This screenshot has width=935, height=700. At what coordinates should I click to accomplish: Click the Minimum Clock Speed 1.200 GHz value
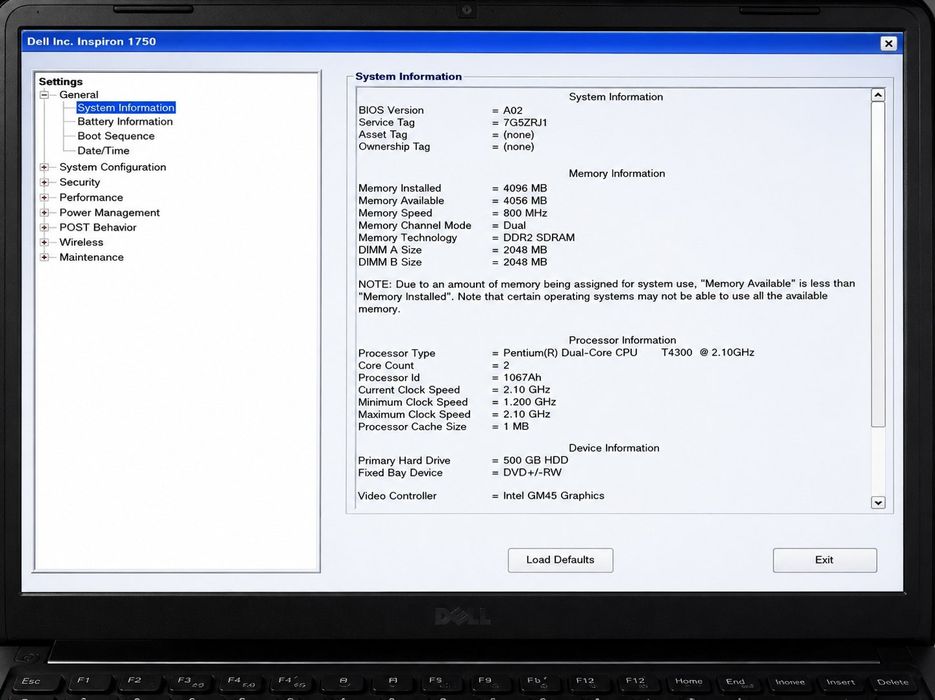pos(530,402)
